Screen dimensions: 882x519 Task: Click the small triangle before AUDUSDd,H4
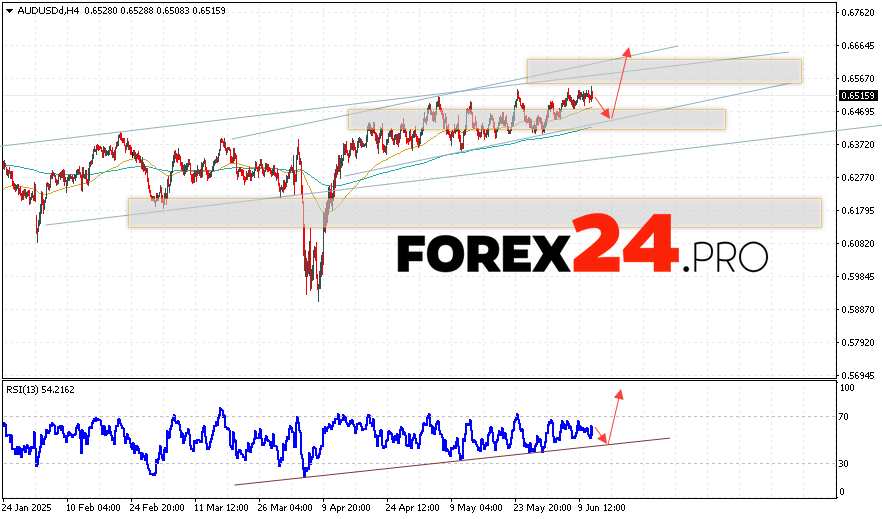point(9,8)
